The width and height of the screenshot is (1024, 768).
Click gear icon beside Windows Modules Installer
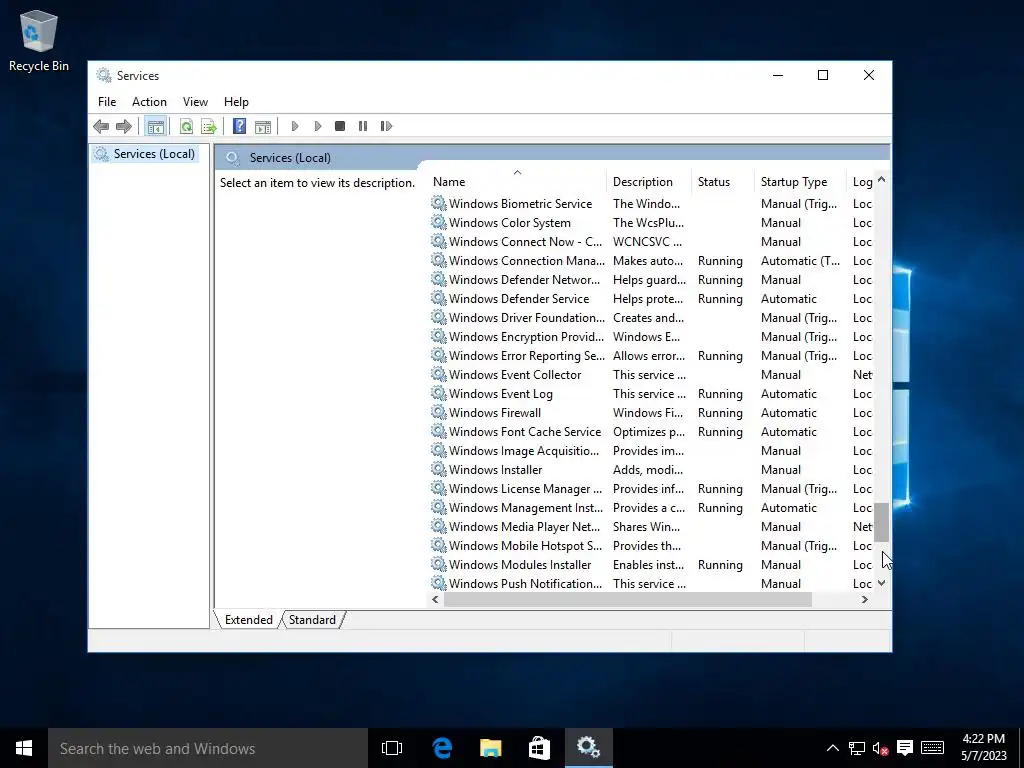[439, 564]
